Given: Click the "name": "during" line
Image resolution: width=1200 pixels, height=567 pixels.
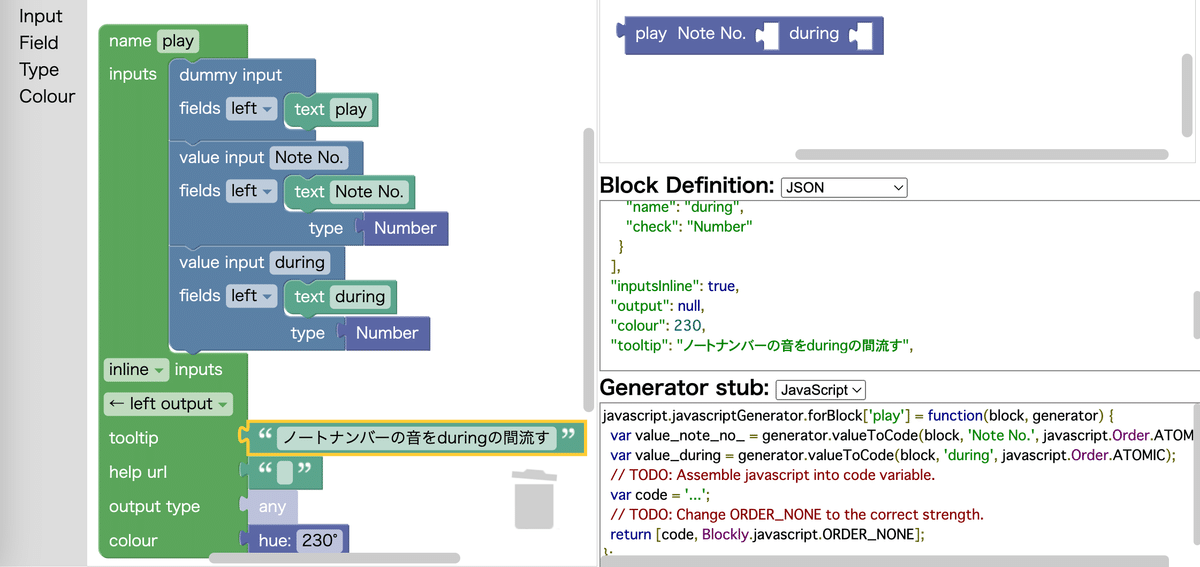Looking at the screenshot, I should [x=686, y=207].
